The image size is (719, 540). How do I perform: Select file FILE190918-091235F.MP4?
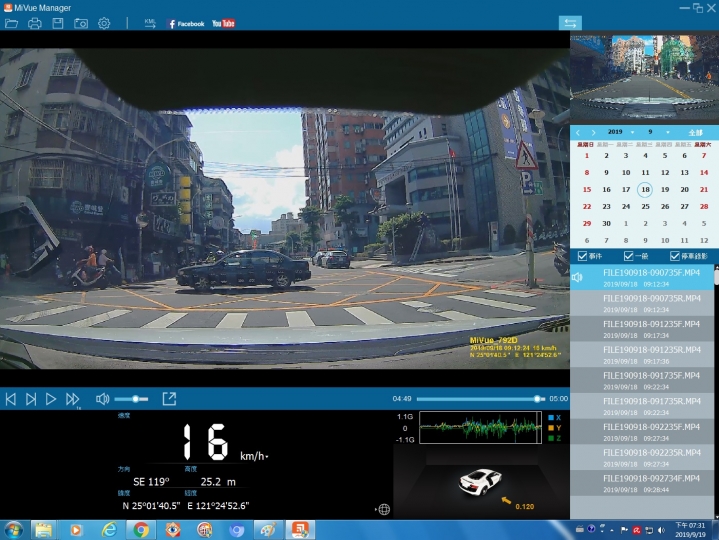click(642, 329)
